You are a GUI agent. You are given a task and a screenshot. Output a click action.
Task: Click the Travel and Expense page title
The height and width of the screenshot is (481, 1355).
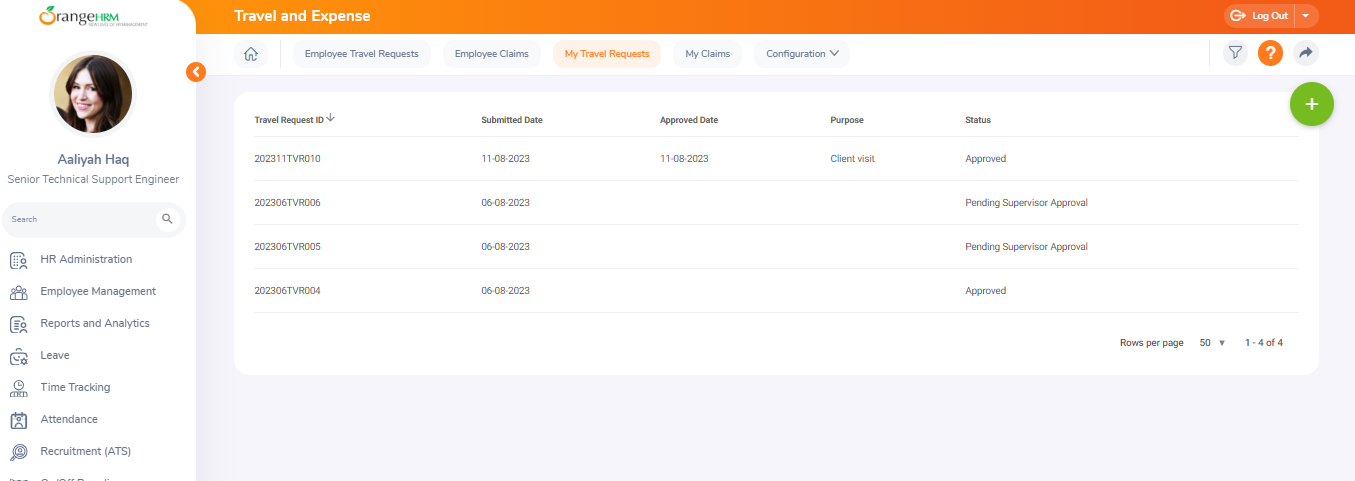point(302,16)
